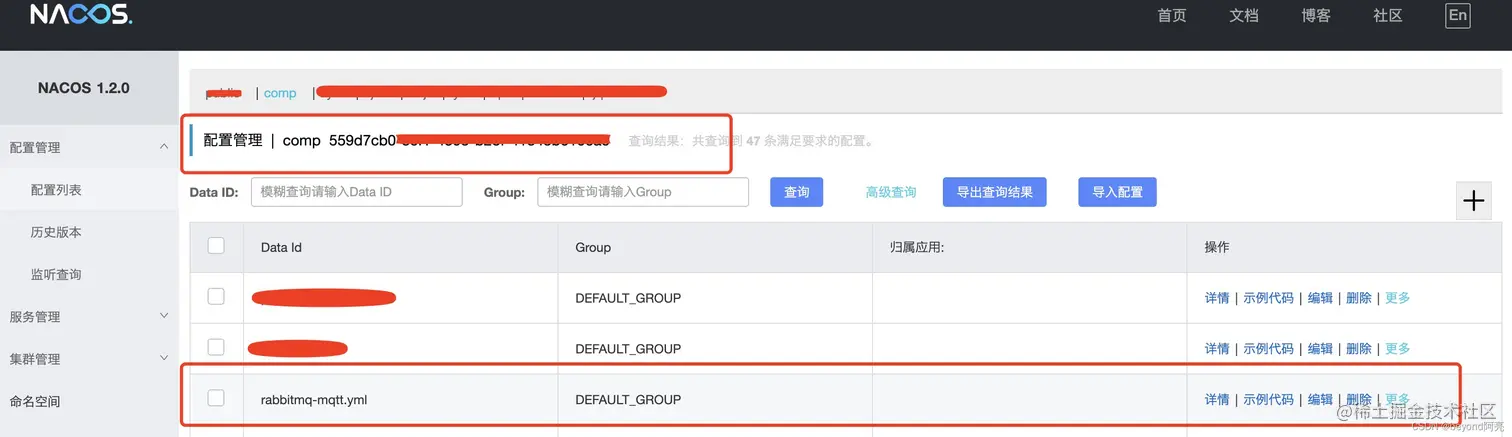The height and width of the screenshot is (437, 1512).
Task: Click the NACOS logo
Action: [81, 15]
